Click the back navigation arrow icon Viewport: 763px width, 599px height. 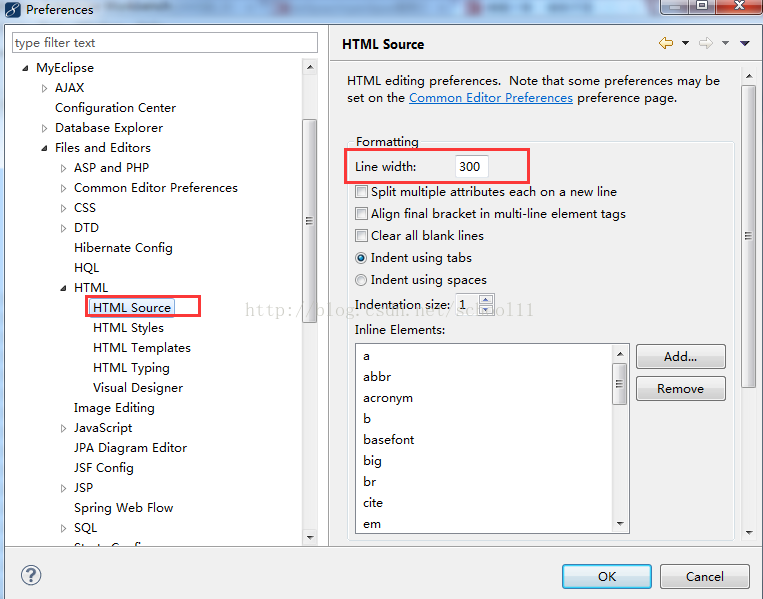tap(666, 43)
